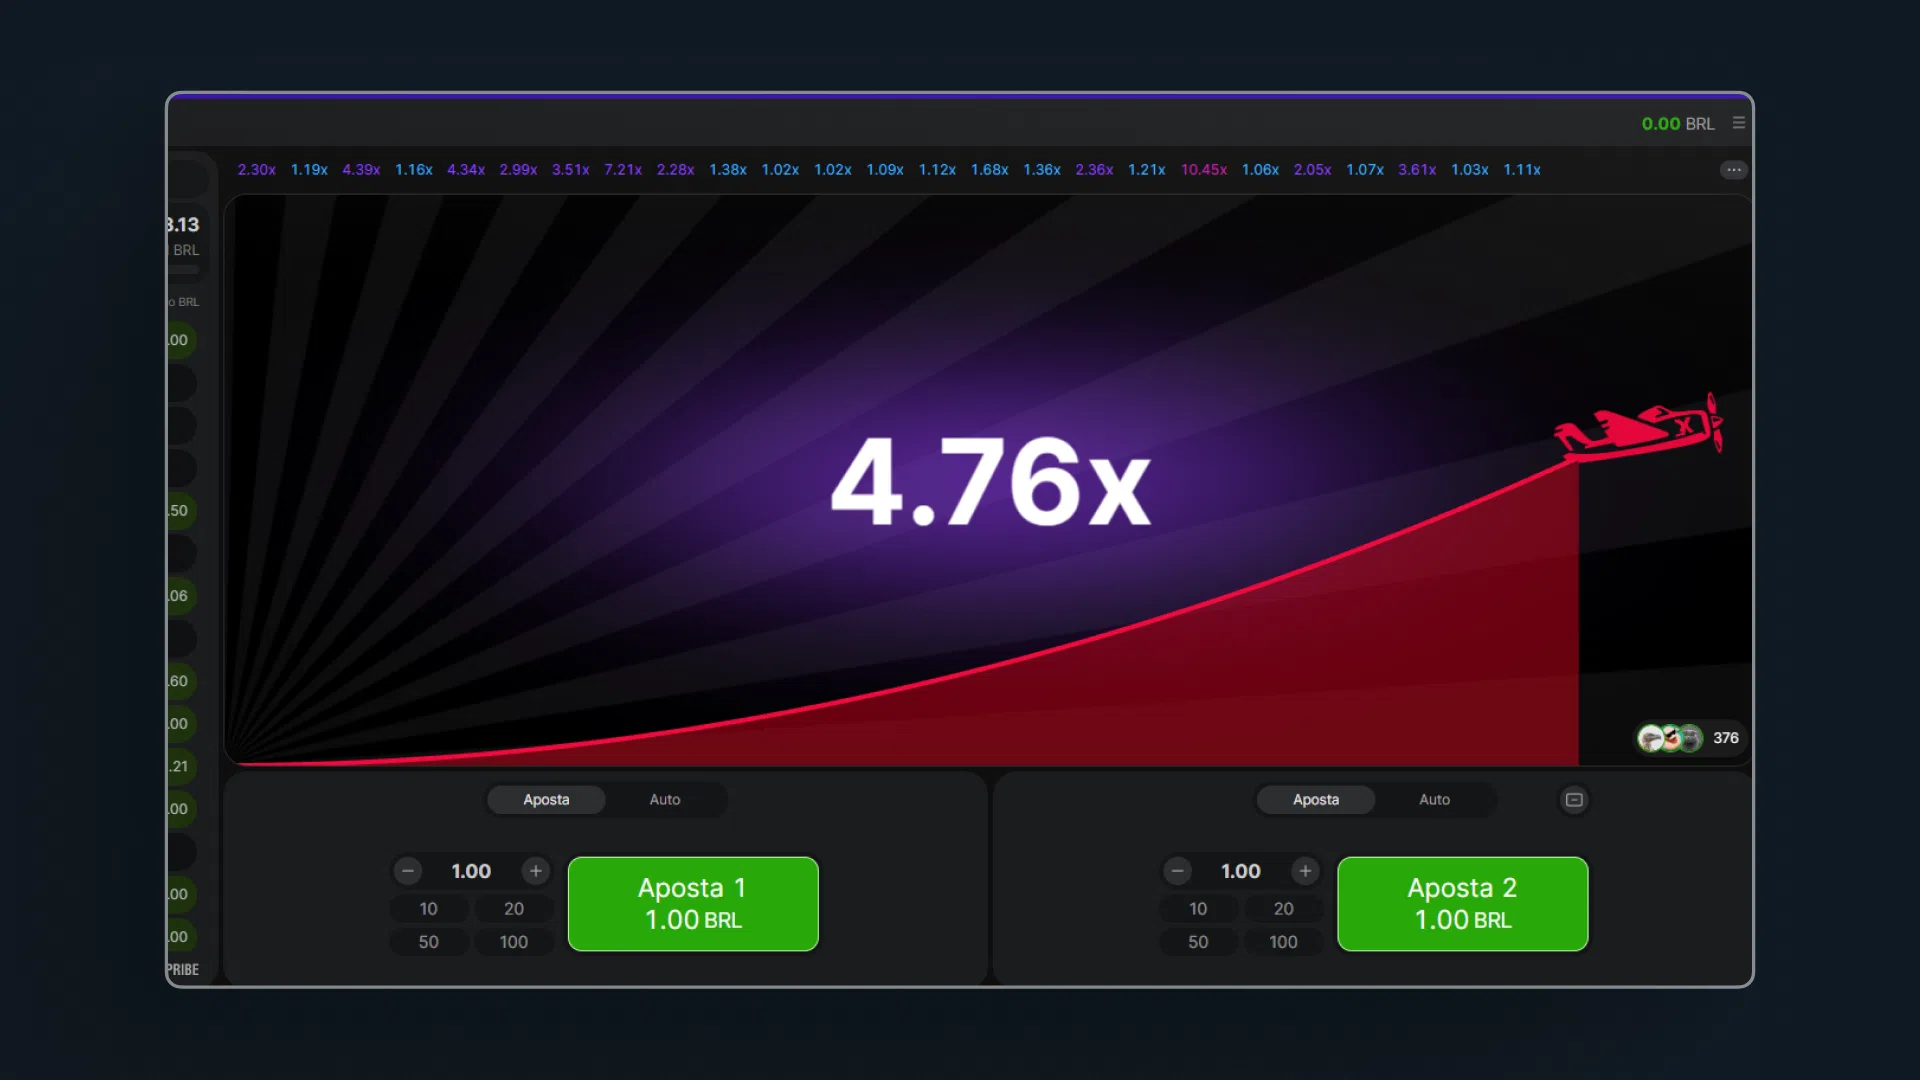Choose quick amount 50 in first panel
1920x1080 pixels.
click(x=428, y=942)
